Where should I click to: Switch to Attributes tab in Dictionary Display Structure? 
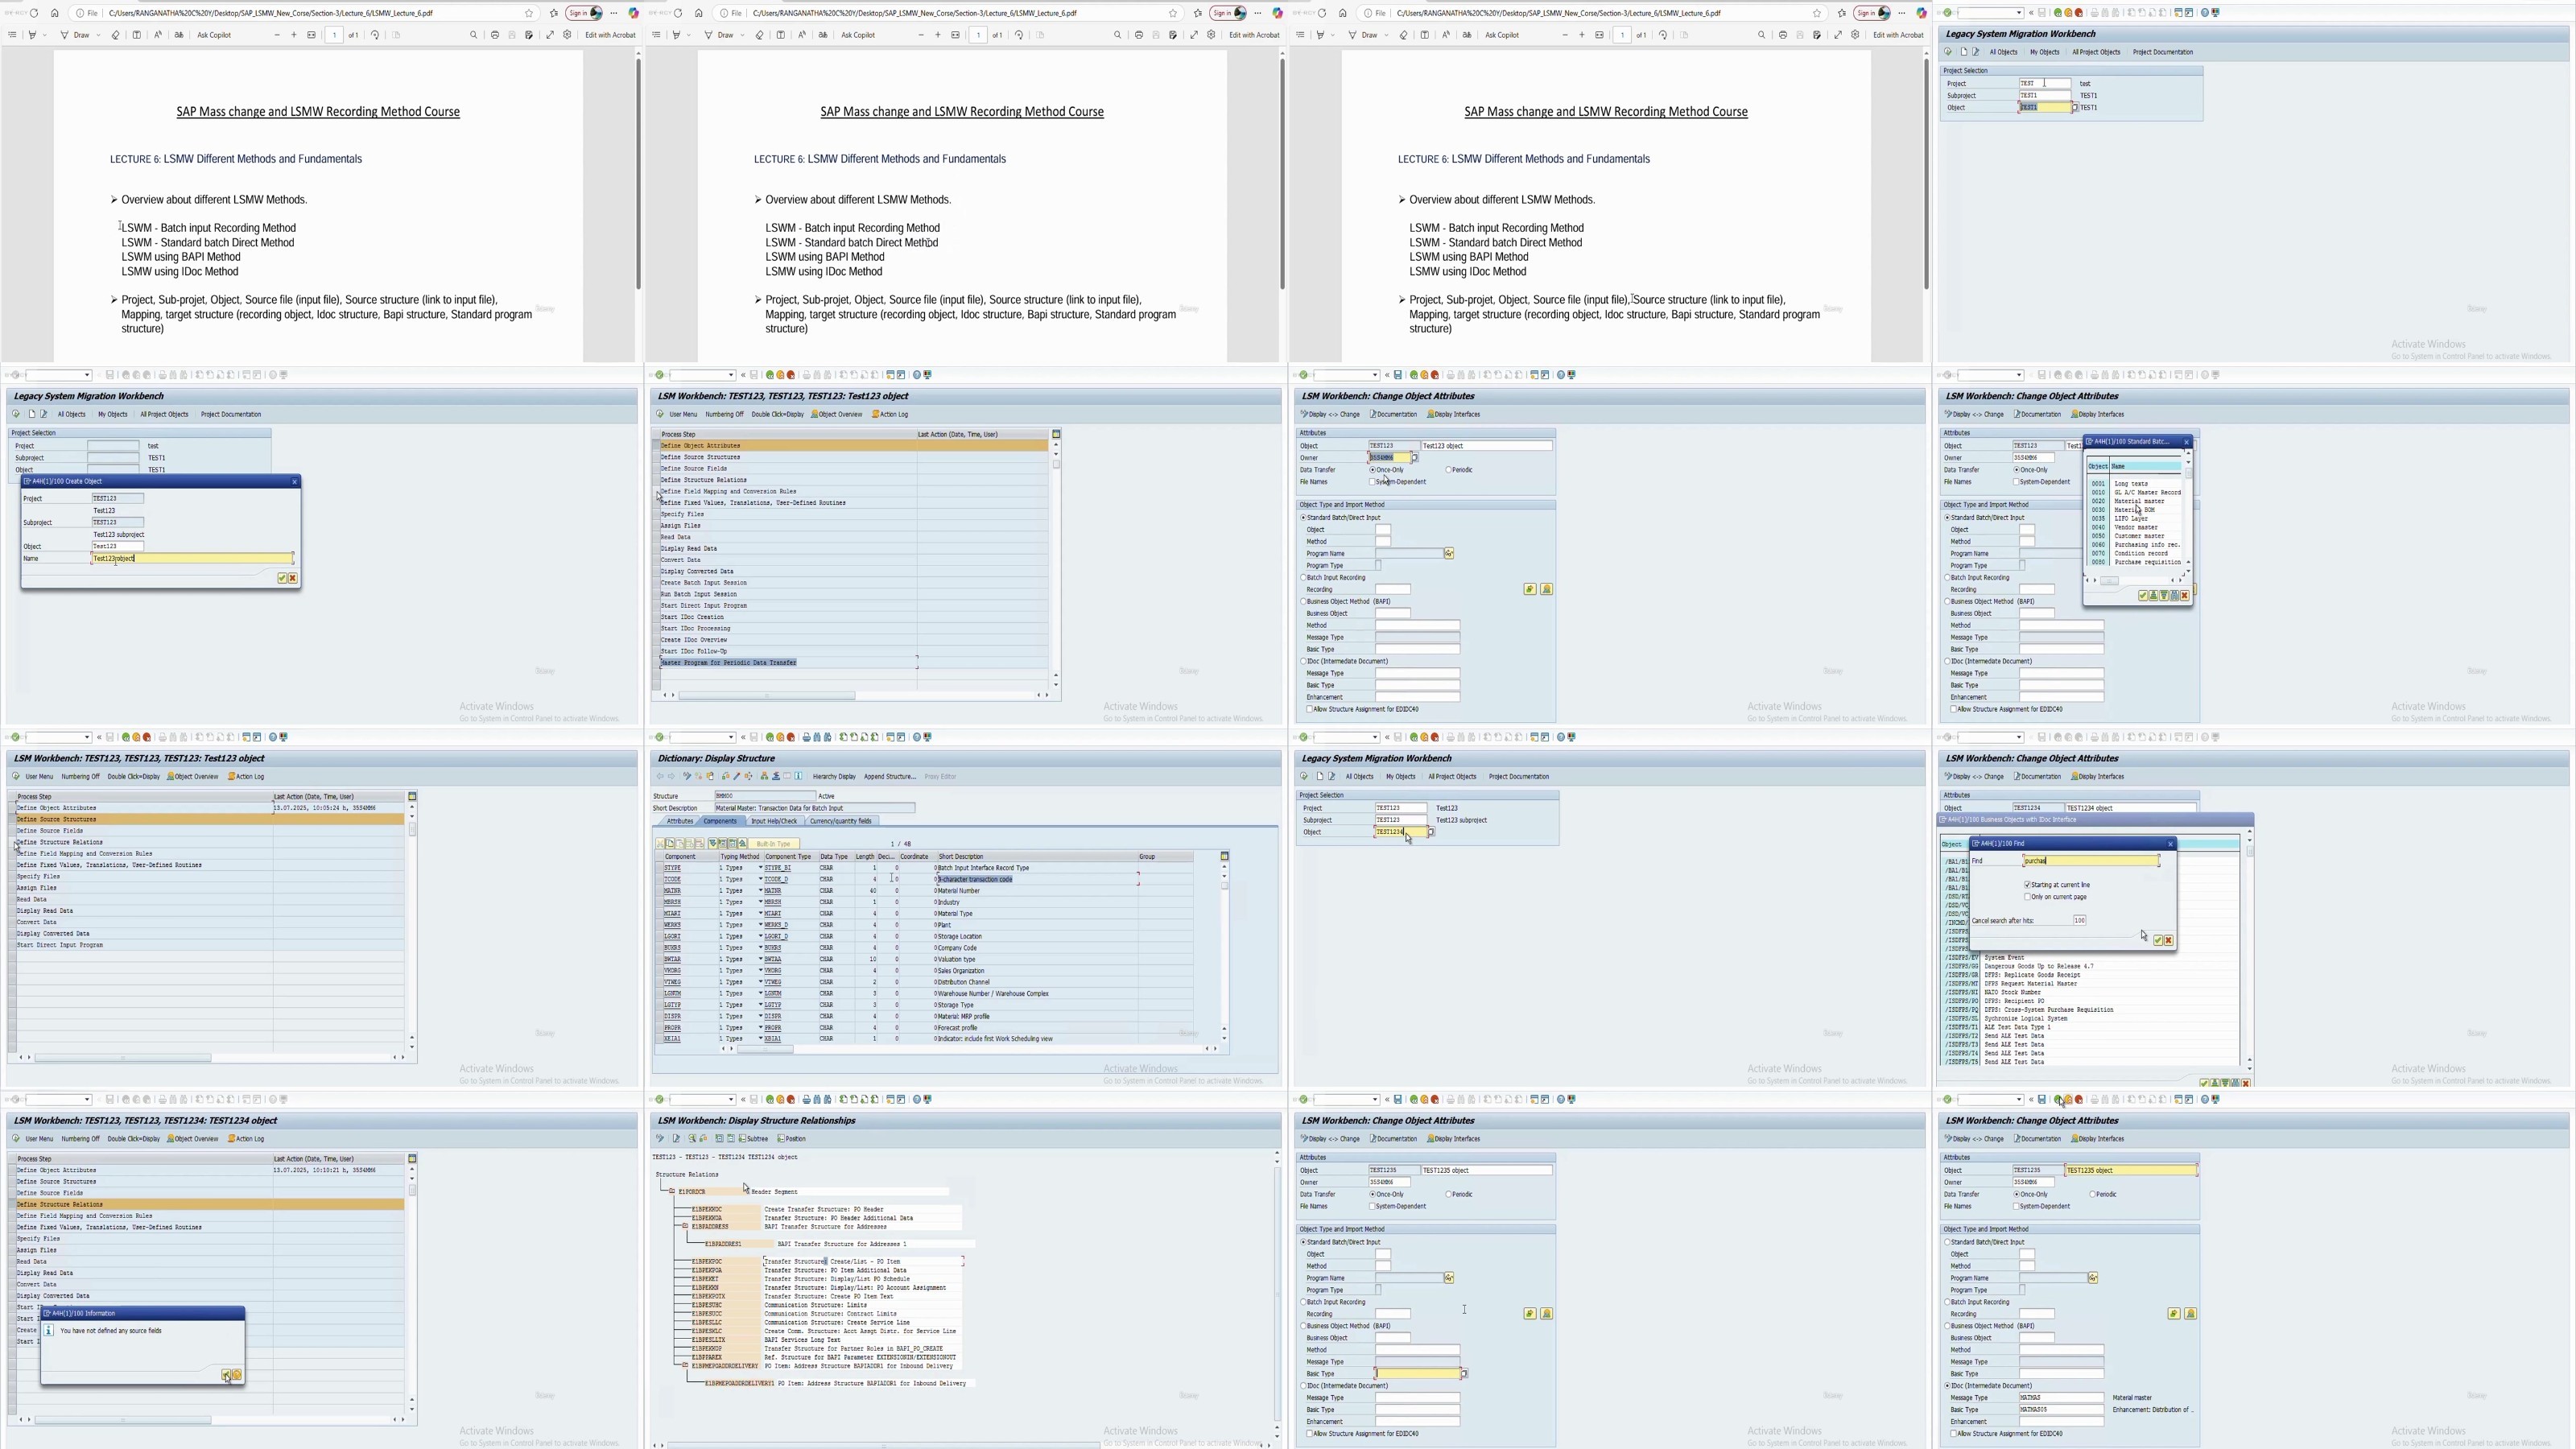[x=680, y=821]
